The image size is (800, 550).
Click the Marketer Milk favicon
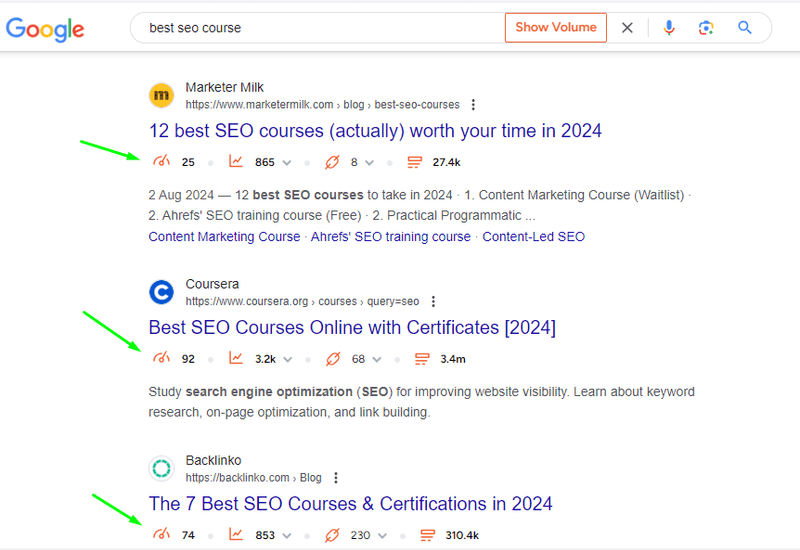[161, 95]
